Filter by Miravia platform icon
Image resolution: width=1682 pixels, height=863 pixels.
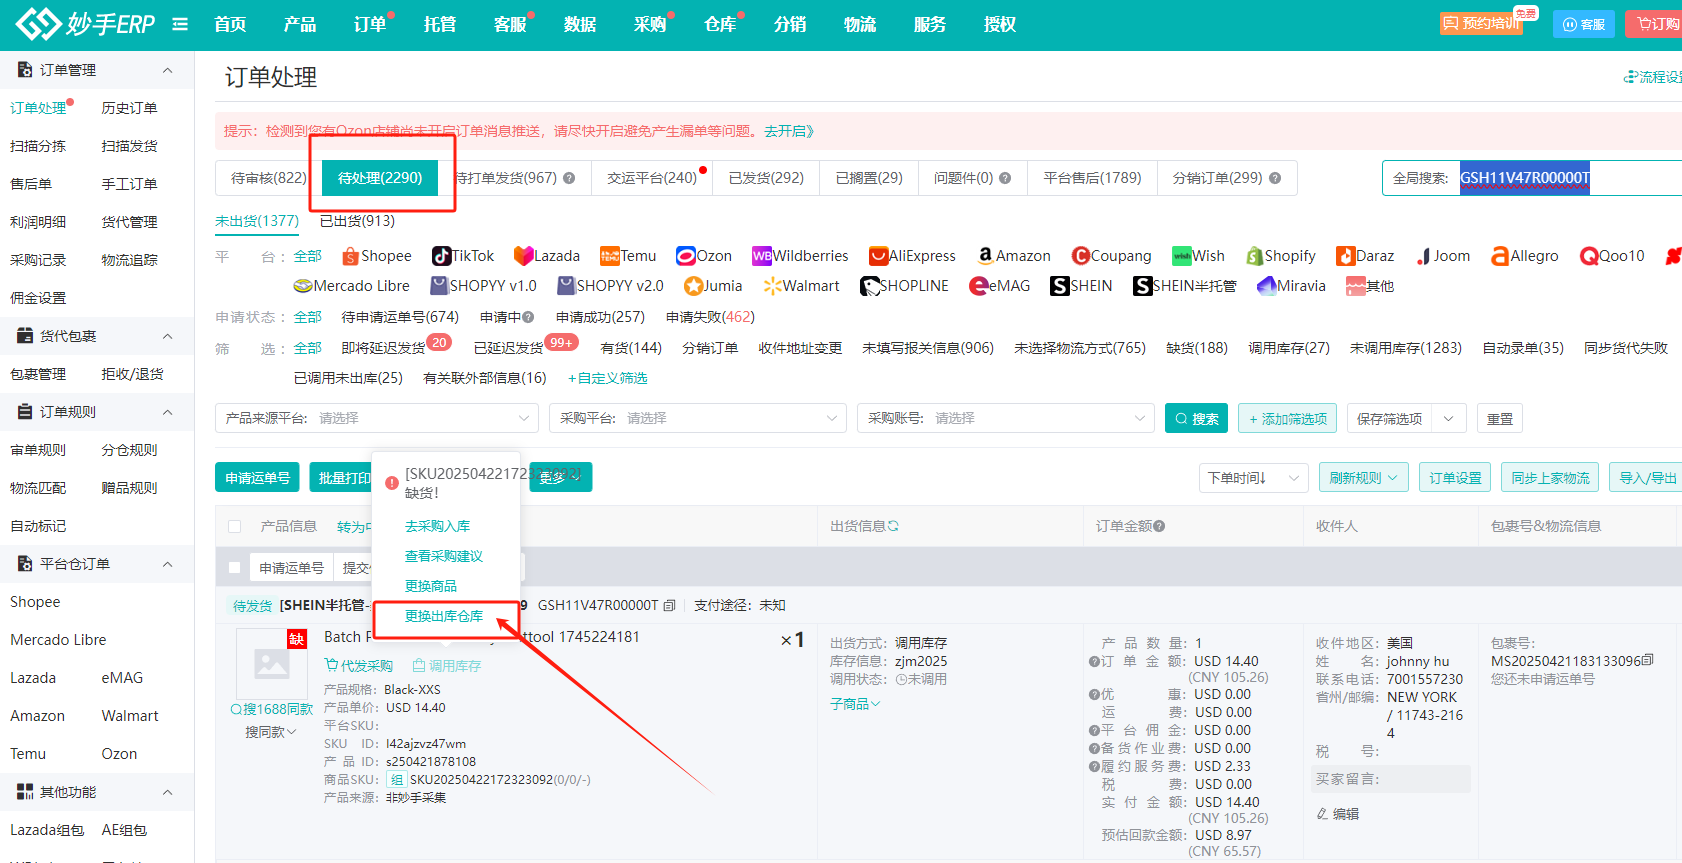tap(1267, 286)
